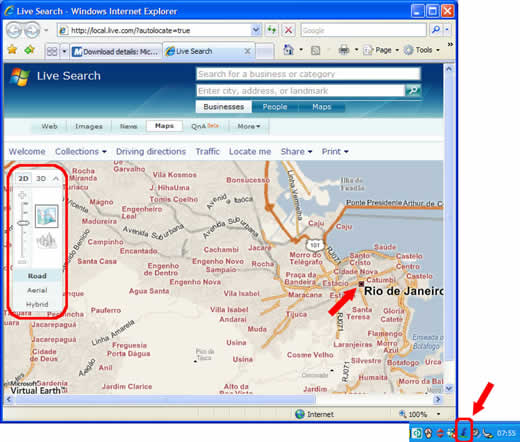Select Hybrid map style
Screen dimensions: 520x442
37,304
